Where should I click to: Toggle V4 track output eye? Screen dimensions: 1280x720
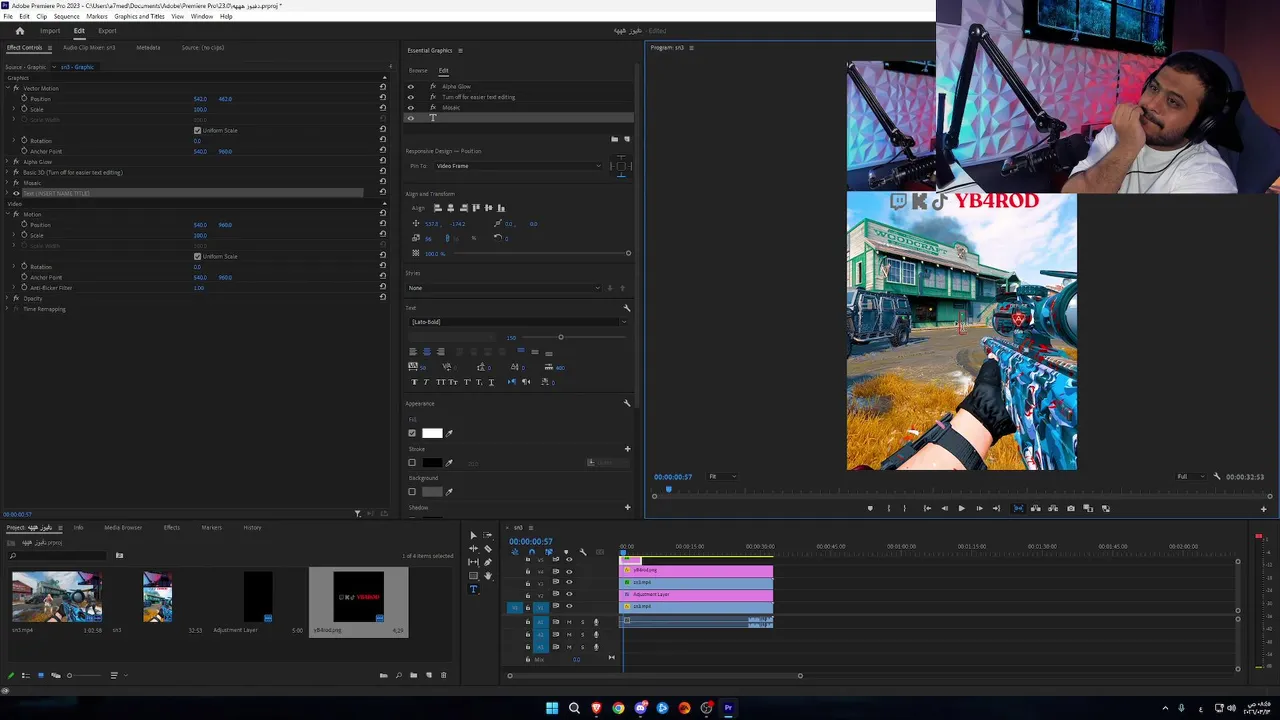coord(569,571)
